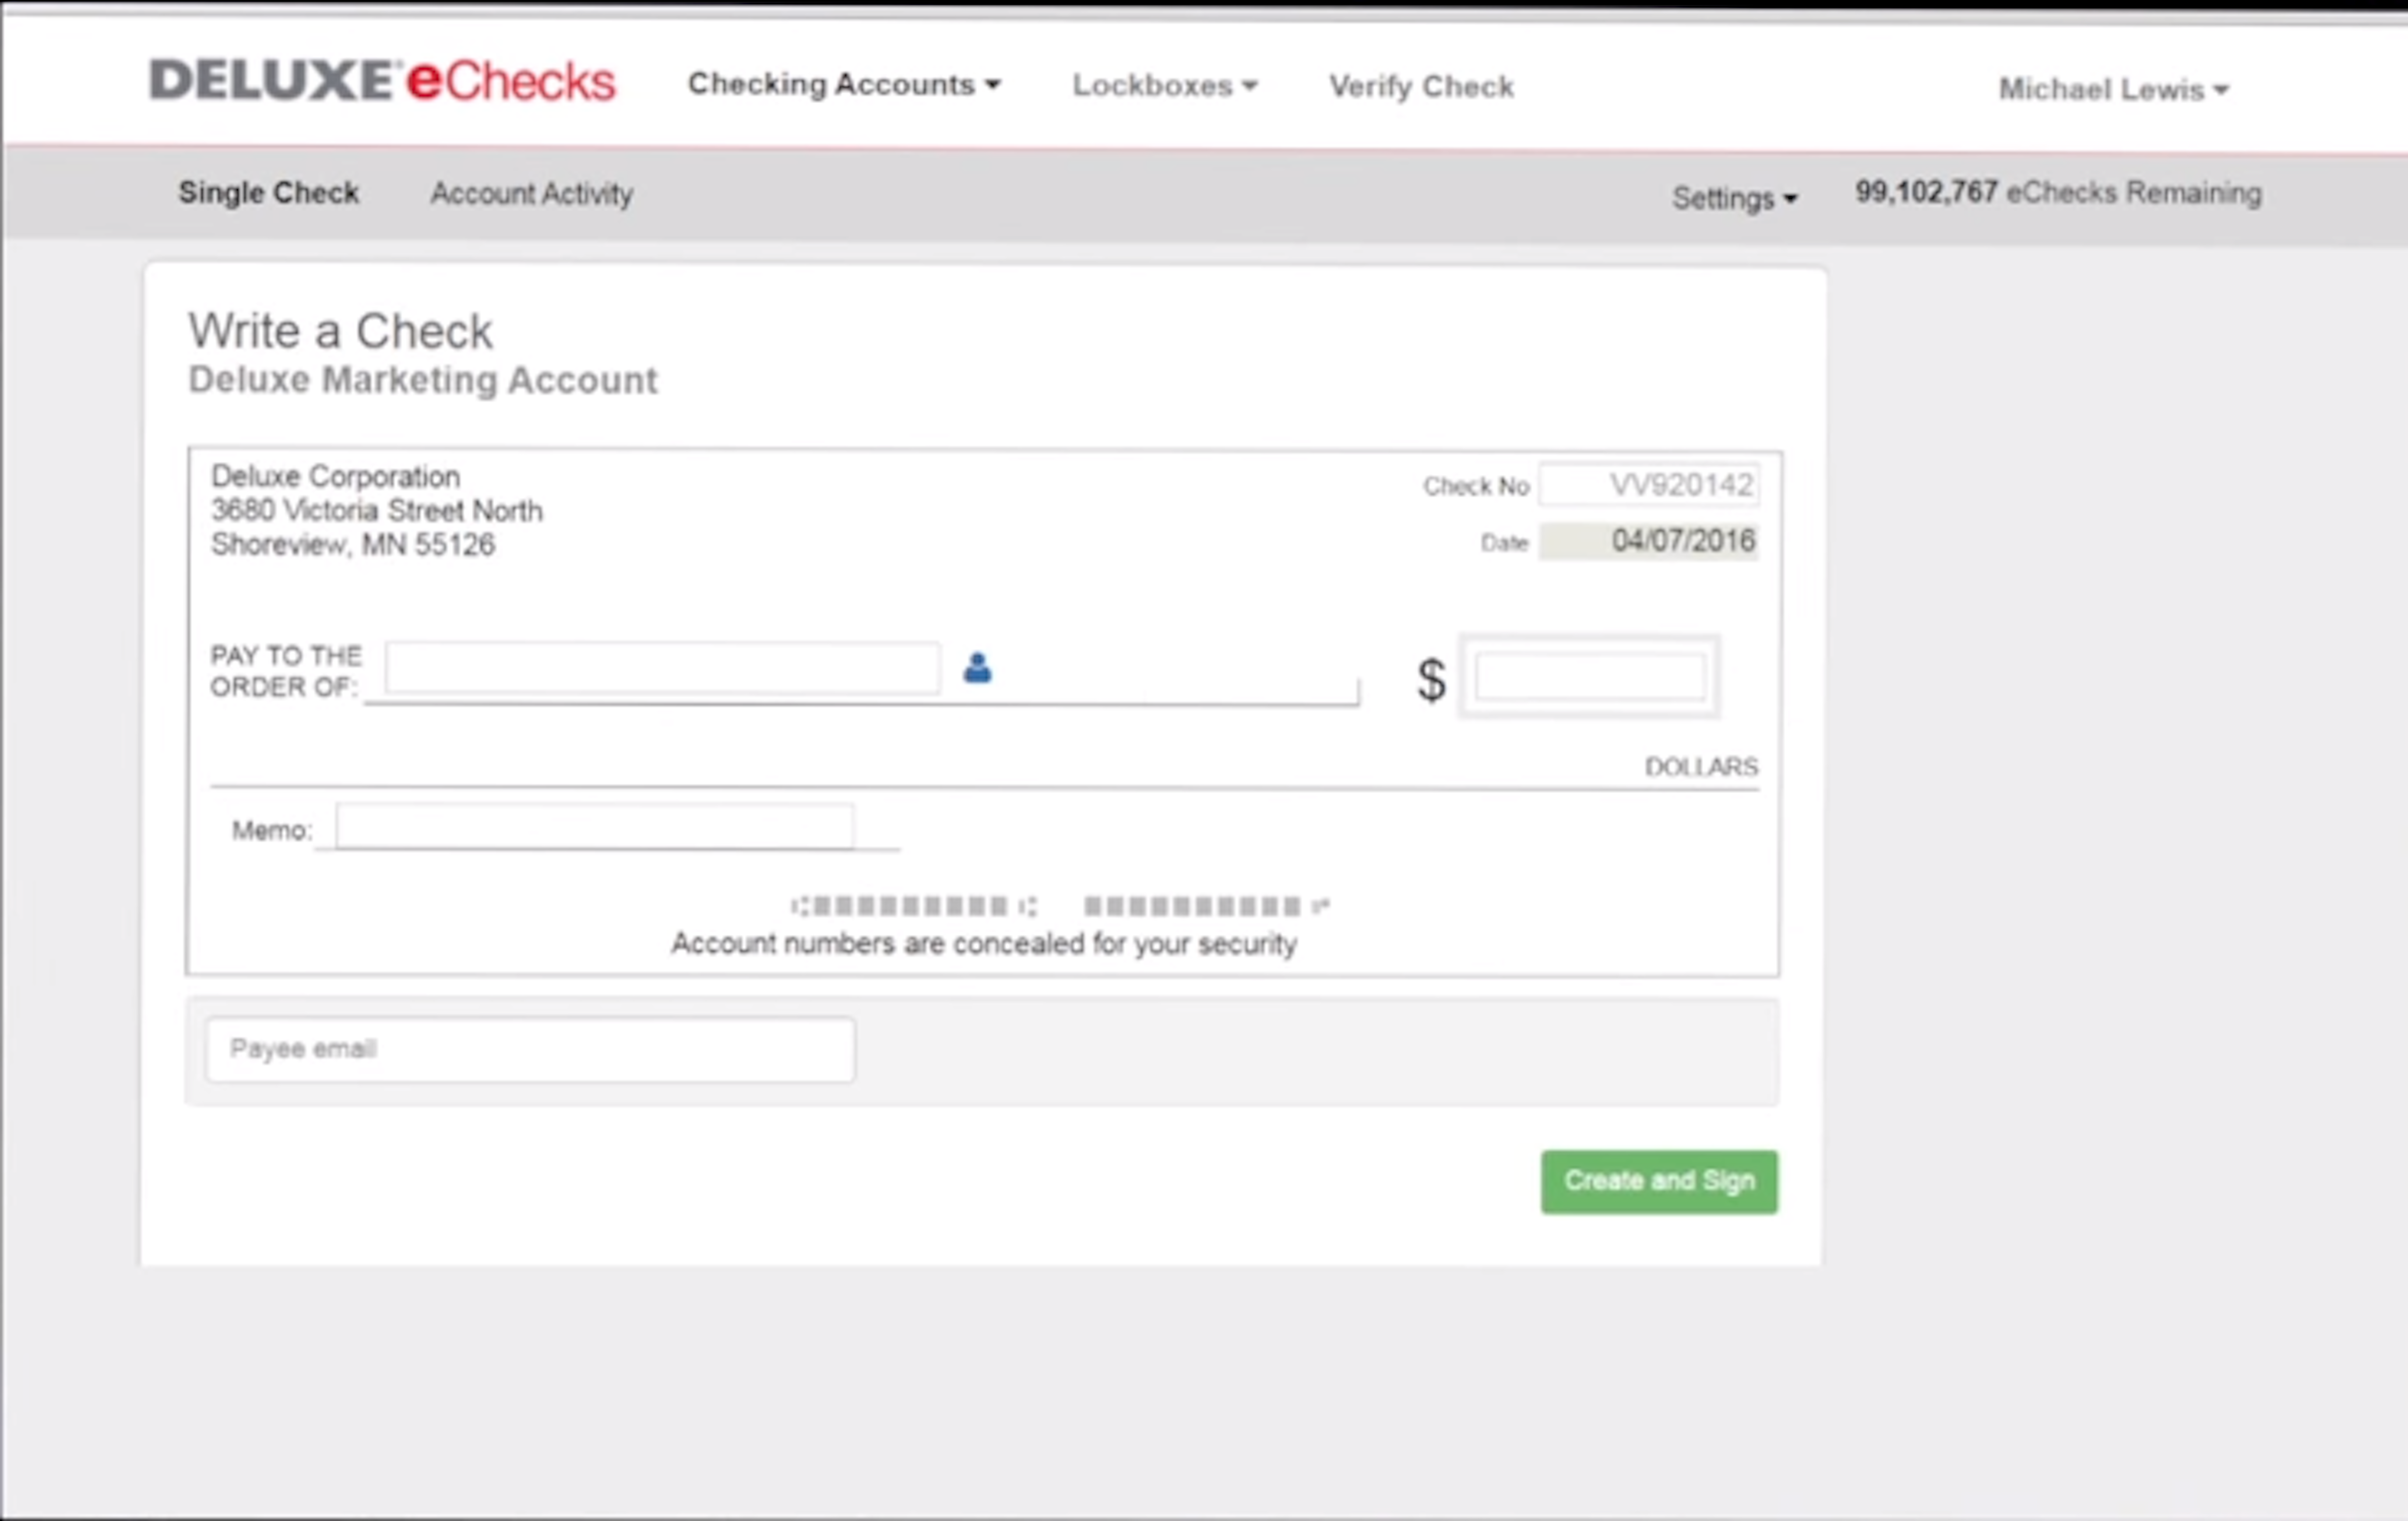This screenshot has width=2408, height=1521.
Task: Switch to the Account Activity tab
Action: (531, 193)
